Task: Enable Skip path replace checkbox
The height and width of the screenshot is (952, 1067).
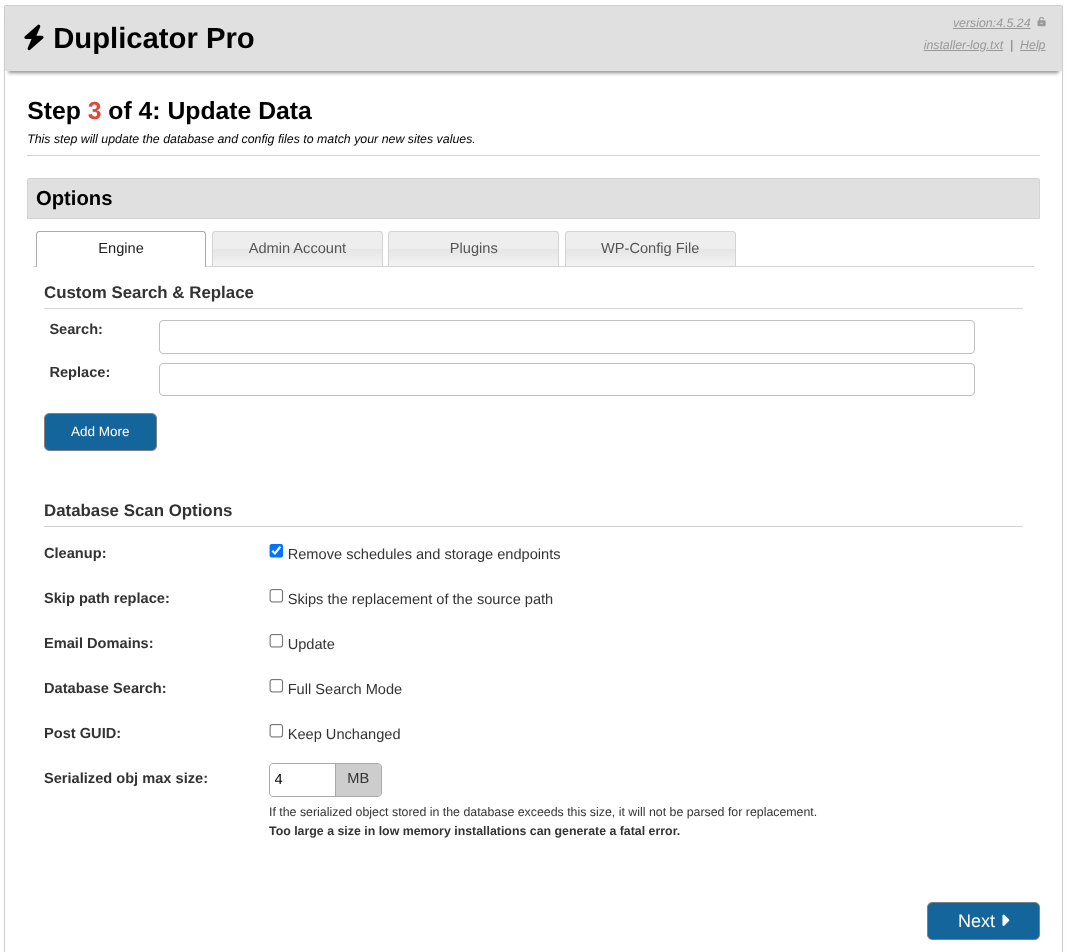Action: [277, 596]
